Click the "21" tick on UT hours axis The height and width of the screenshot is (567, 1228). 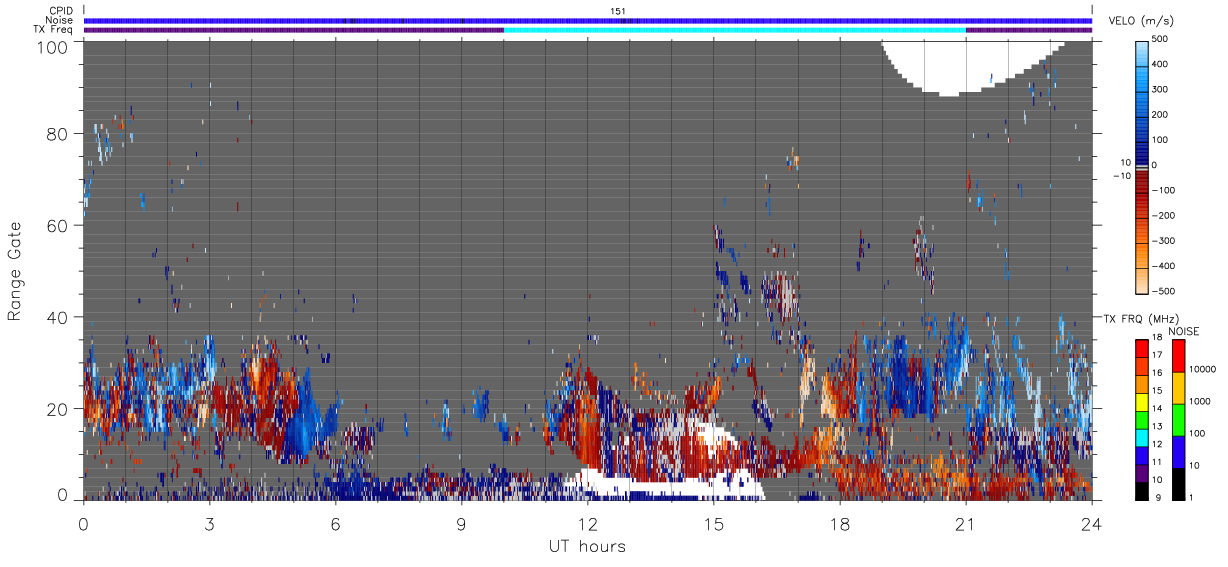click(x=966, y=522)
